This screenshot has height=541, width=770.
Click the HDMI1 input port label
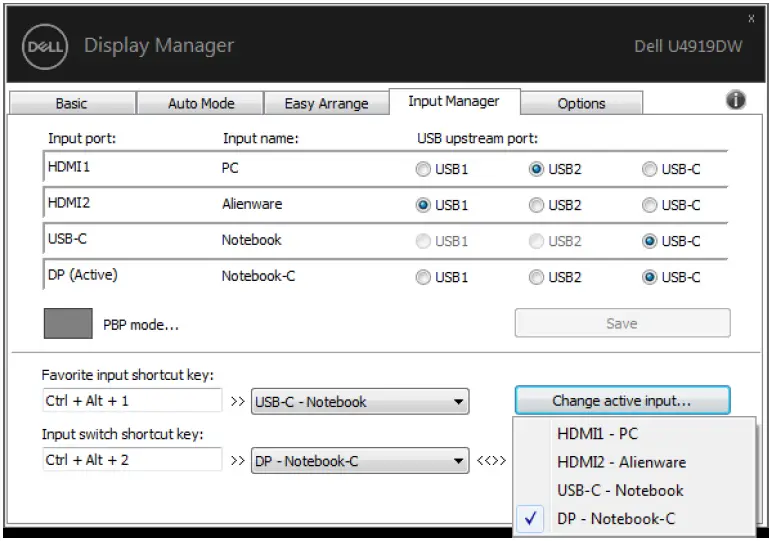click(x=69, y=167)
